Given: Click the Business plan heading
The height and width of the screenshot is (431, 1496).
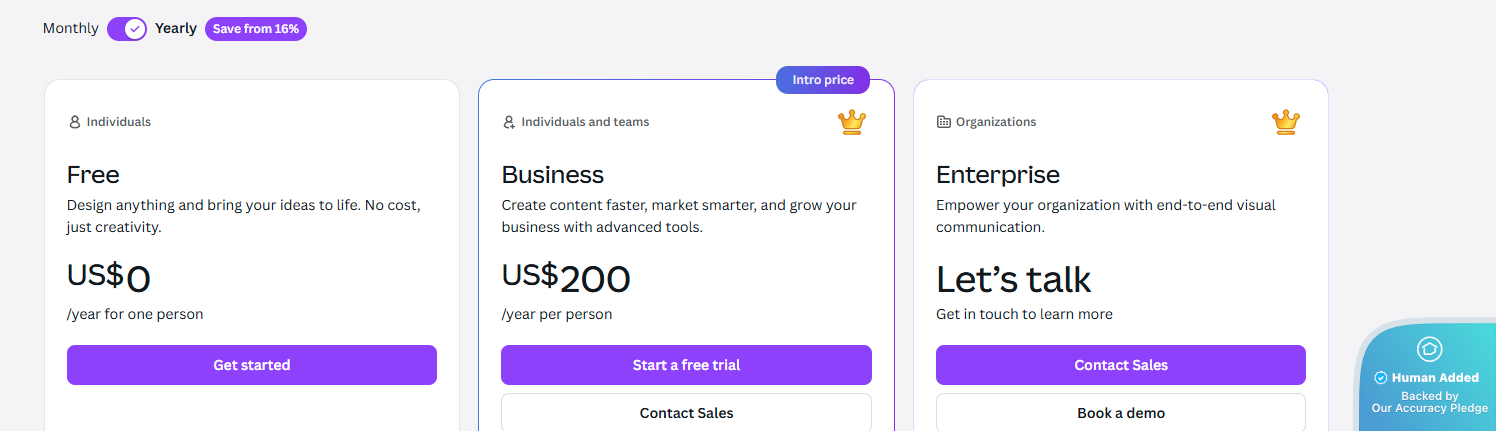Looking at the screenshot, I should coord(553,175).
